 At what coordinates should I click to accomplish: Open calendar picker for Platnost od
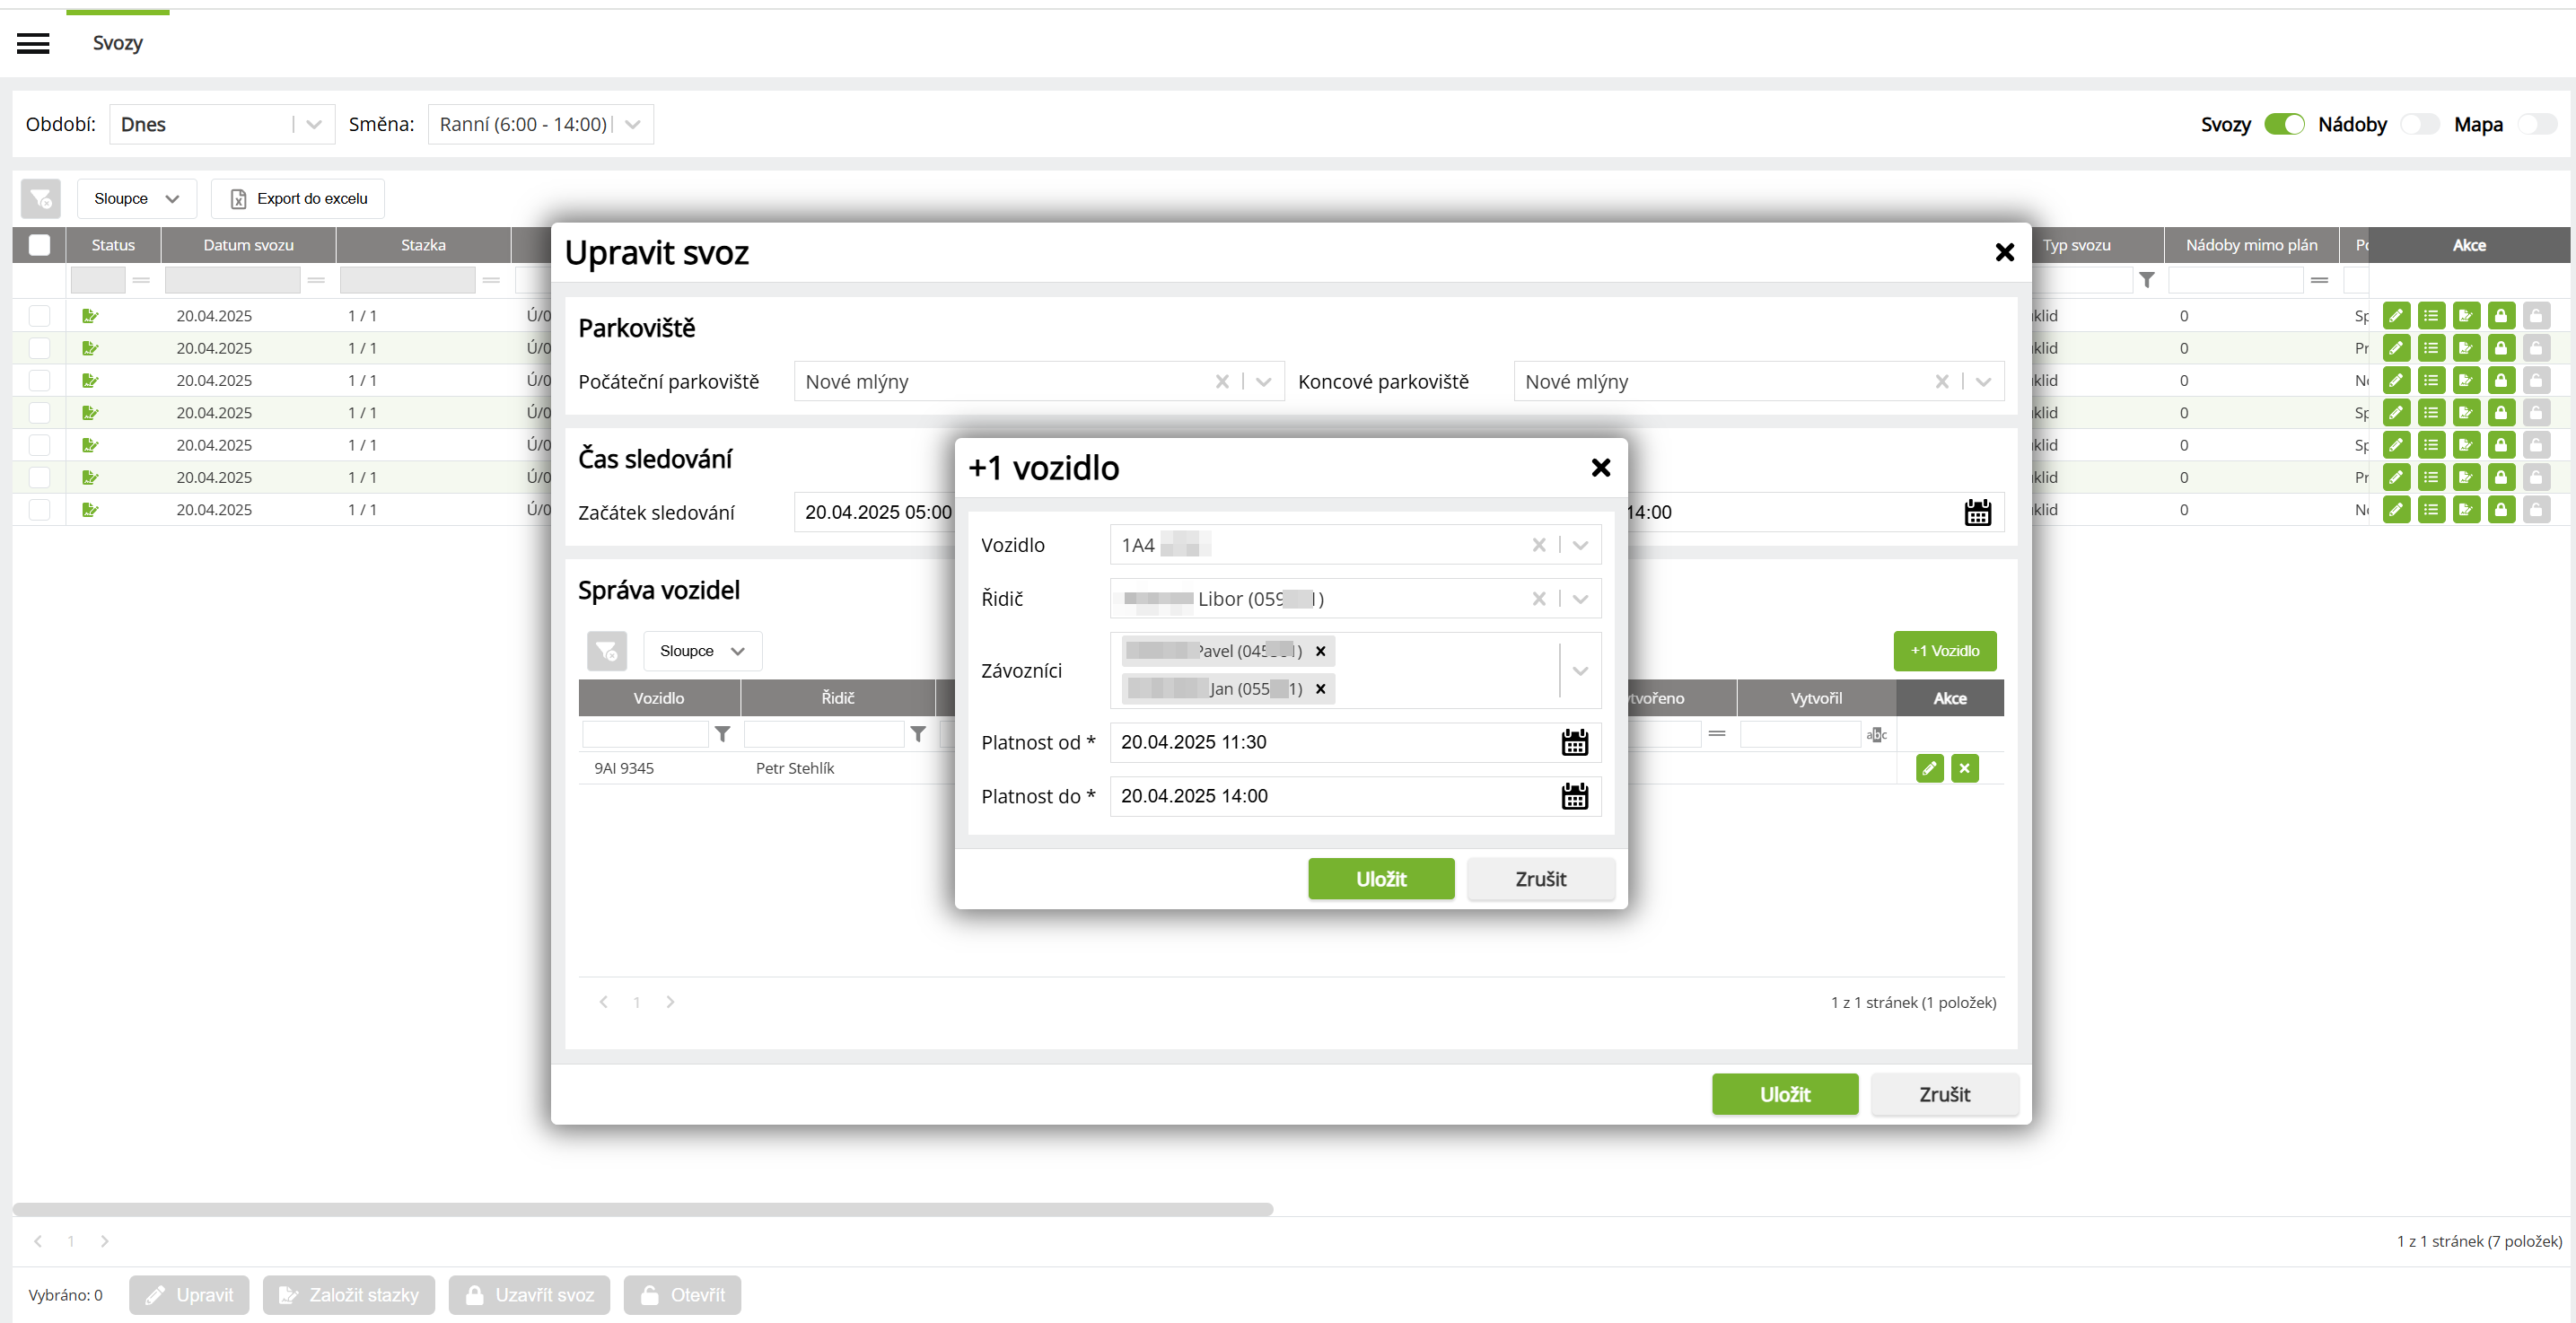(x=1574, y=742)
